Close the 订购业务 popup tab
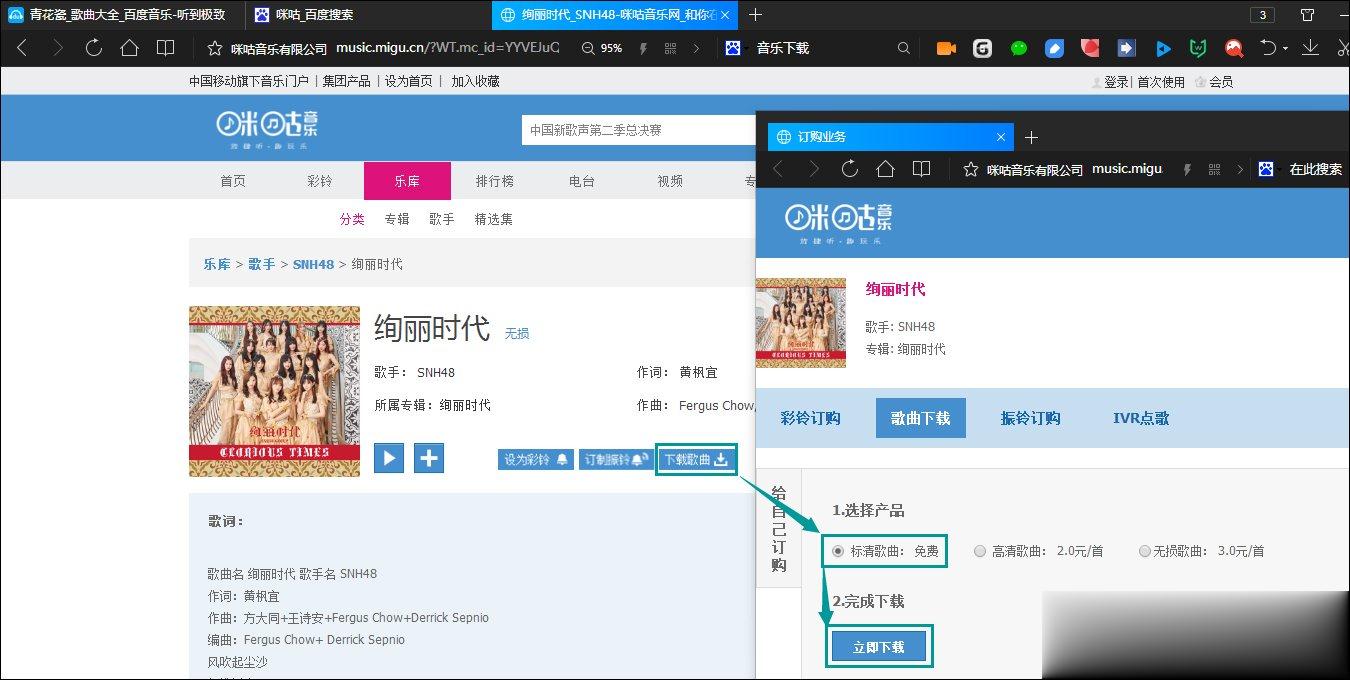 tap(1001, 137)
